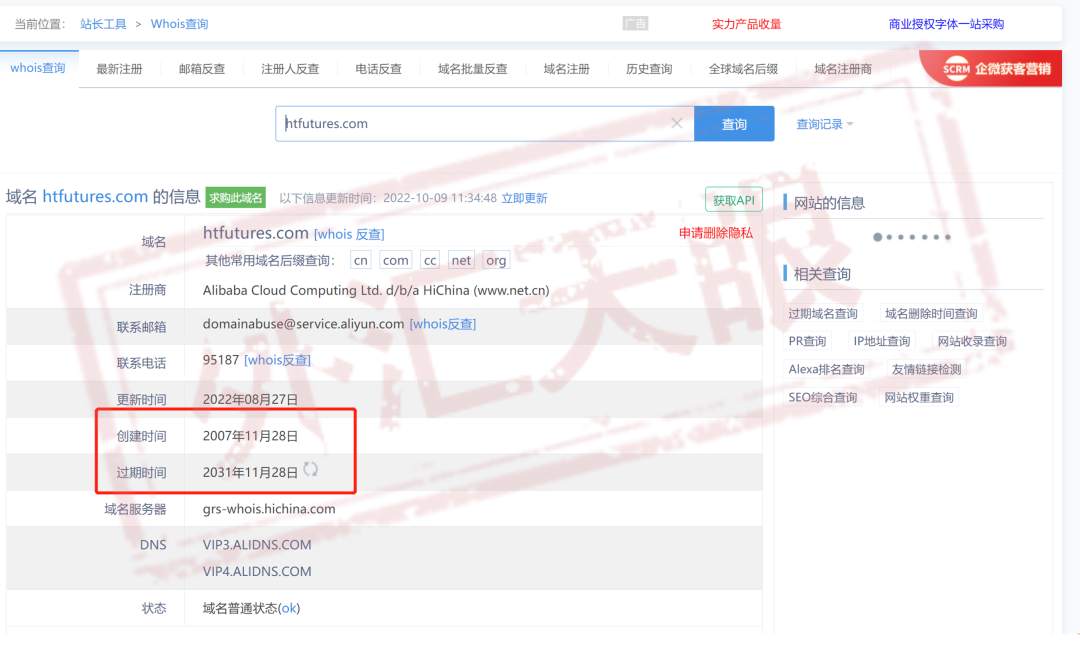Open 商业授权字体一站采购 ad link
Image resolution: width=1080 pixels, height=645 pixels.
[x=946, y=24]
